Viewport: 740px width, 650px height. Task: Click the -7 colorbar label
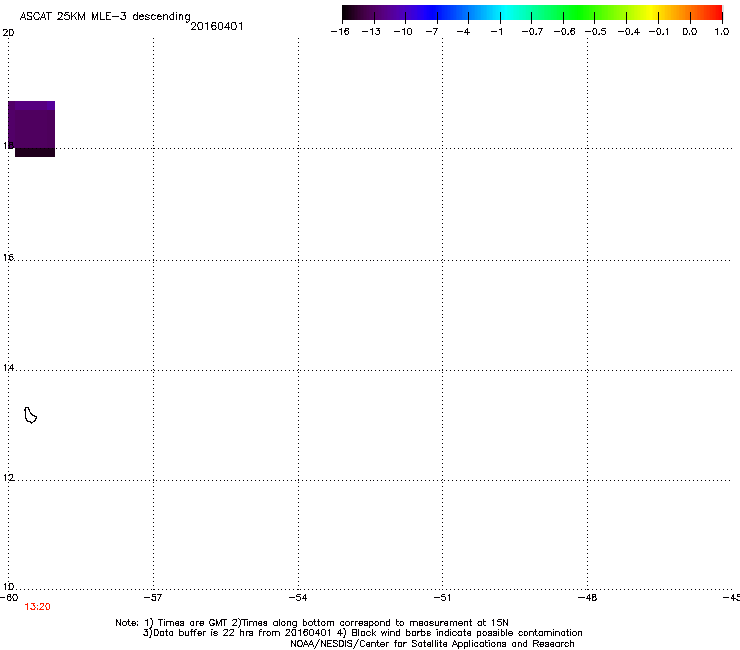[432, 32]
